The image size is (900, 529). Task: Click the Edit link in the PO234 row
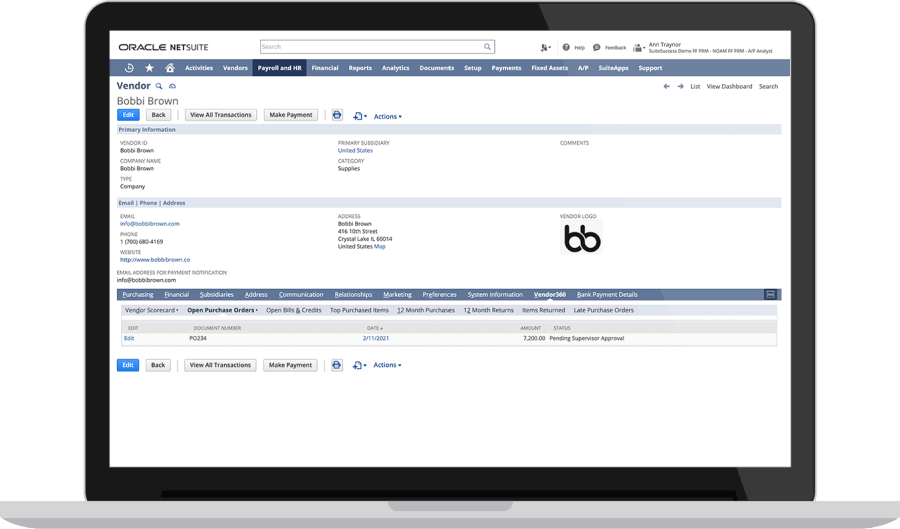point(129,338)
